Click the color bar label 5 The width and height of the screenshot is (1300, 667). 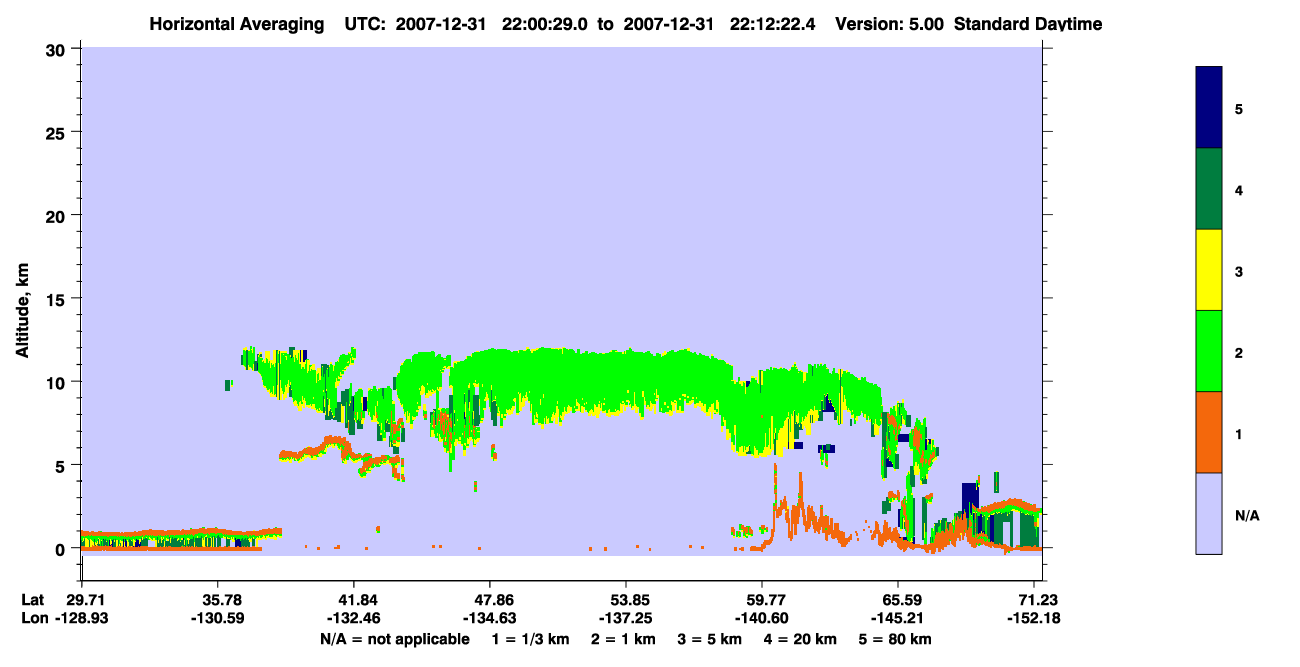coord(1239,108)
